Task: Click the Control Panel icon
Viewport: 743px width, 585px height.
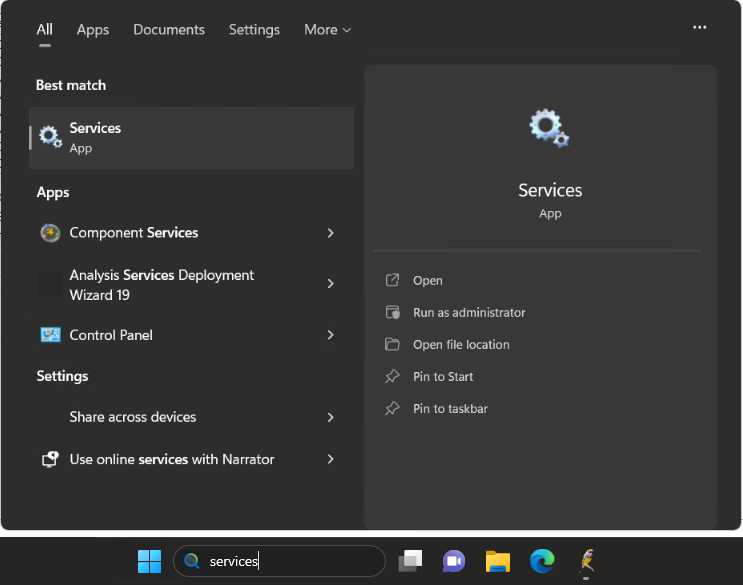Action: point(50,335)
